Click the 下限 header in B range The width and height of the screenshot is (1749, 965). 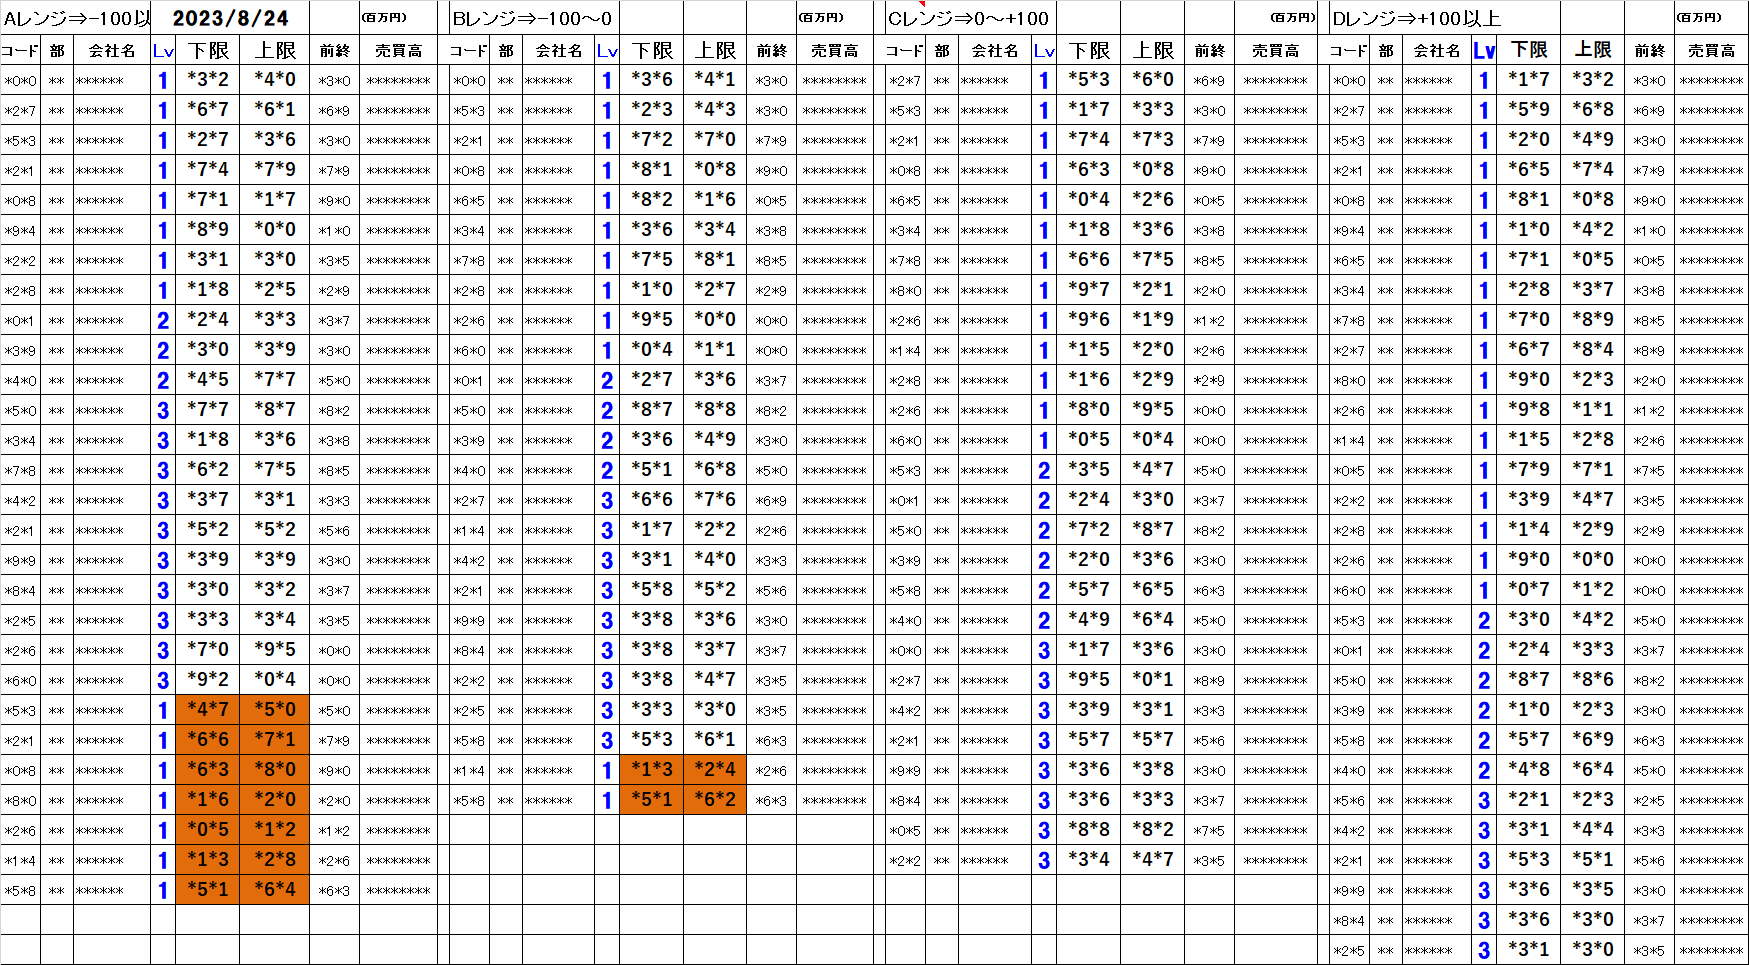(x=652, y=50)
